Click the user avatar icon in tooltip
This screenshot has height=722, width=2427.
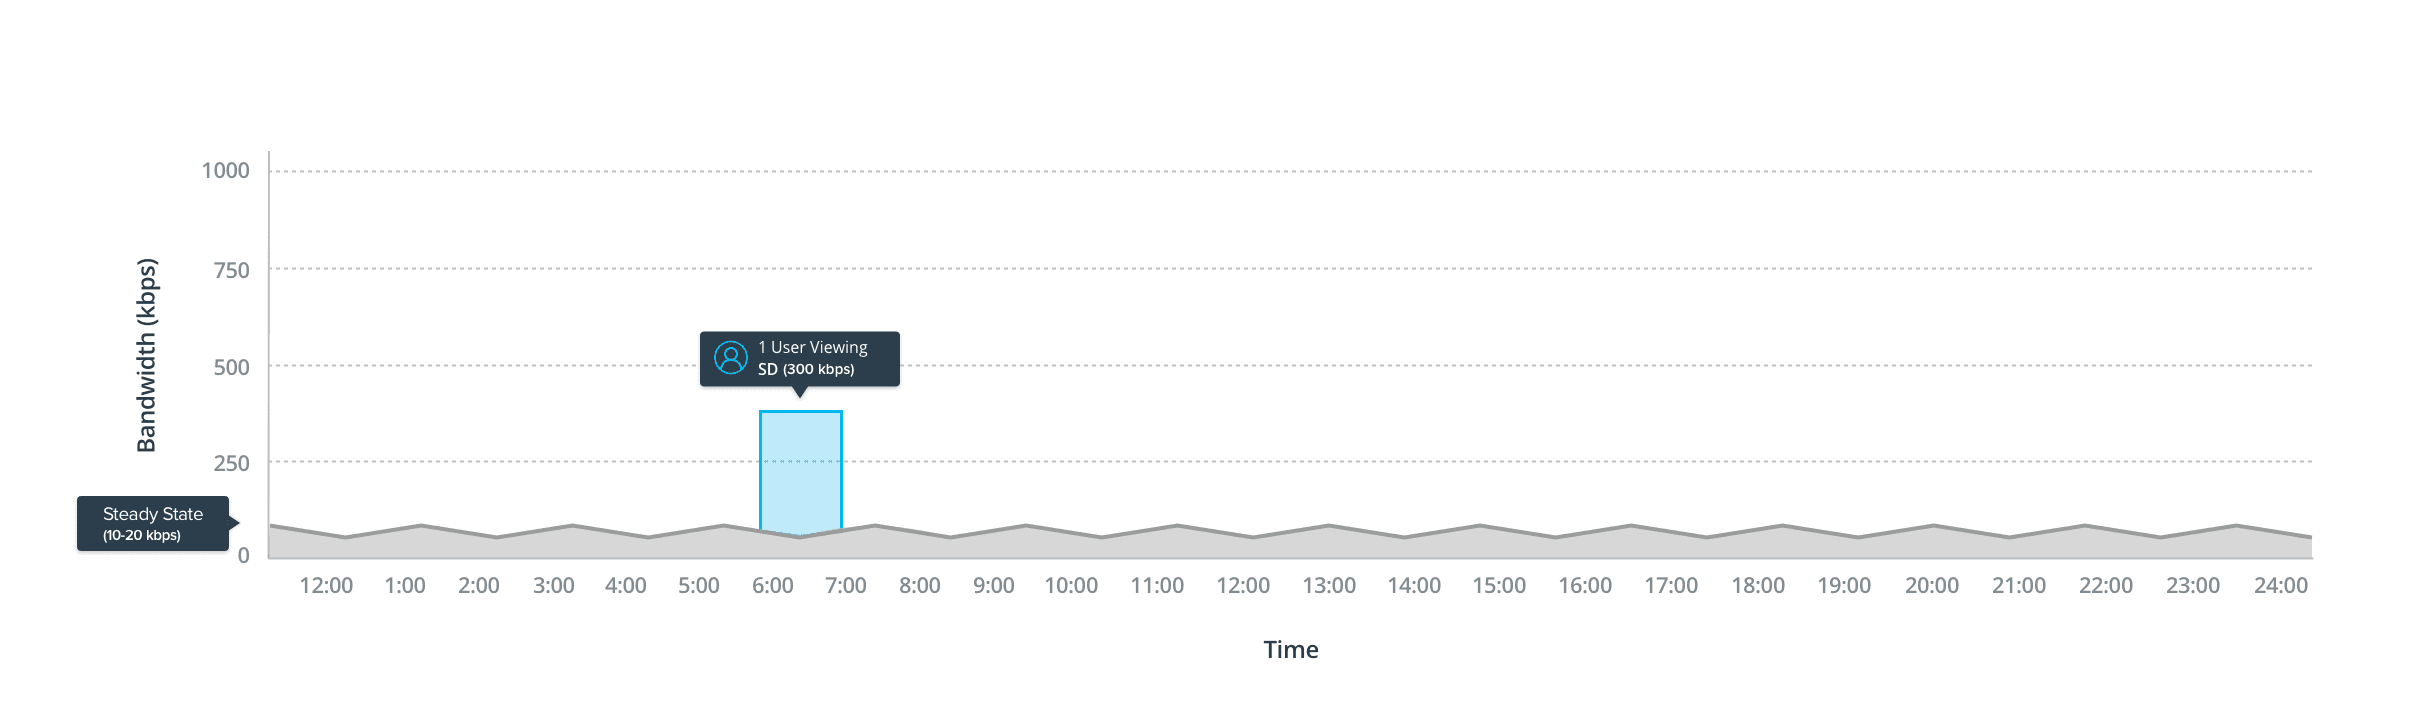731,358
